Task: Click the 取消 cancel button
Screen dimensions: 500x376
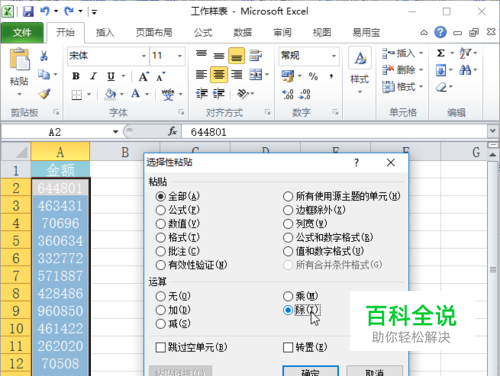Action: (x=375, y=371)
